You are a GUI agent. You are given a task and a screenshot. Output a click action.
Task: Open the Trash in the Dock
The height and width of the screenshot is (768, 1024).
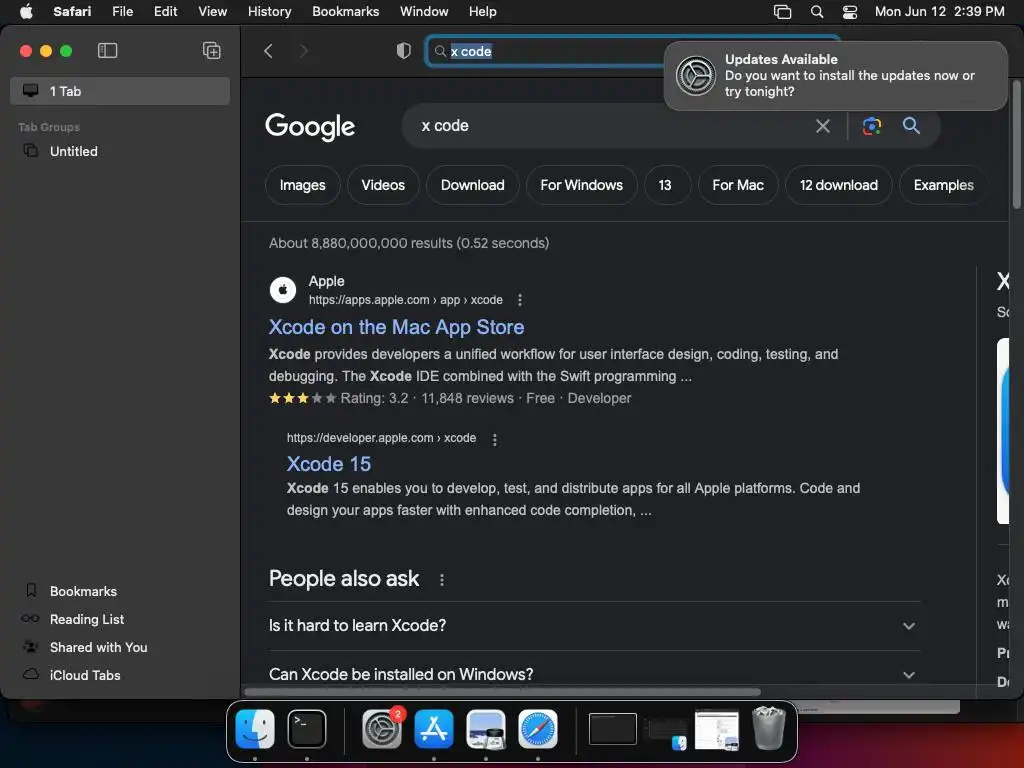(x=769, y=728)
